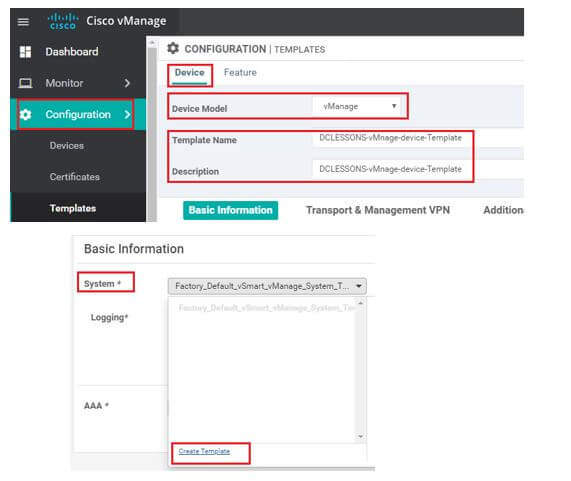Screen dimensions: 571x481
Task: Click the Configuration gear icon in sidebar
Action: point(25,115)
